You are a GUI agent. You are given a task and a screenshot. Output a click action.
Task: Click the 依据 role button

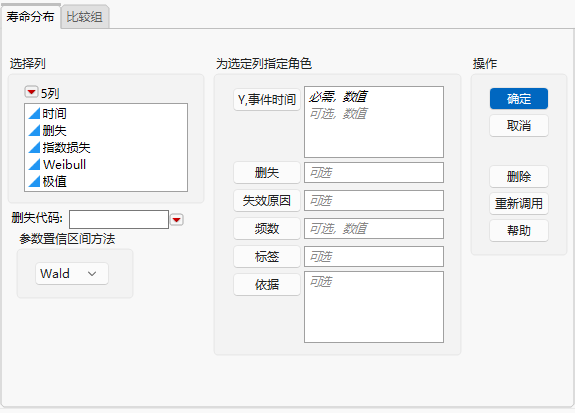267,284
